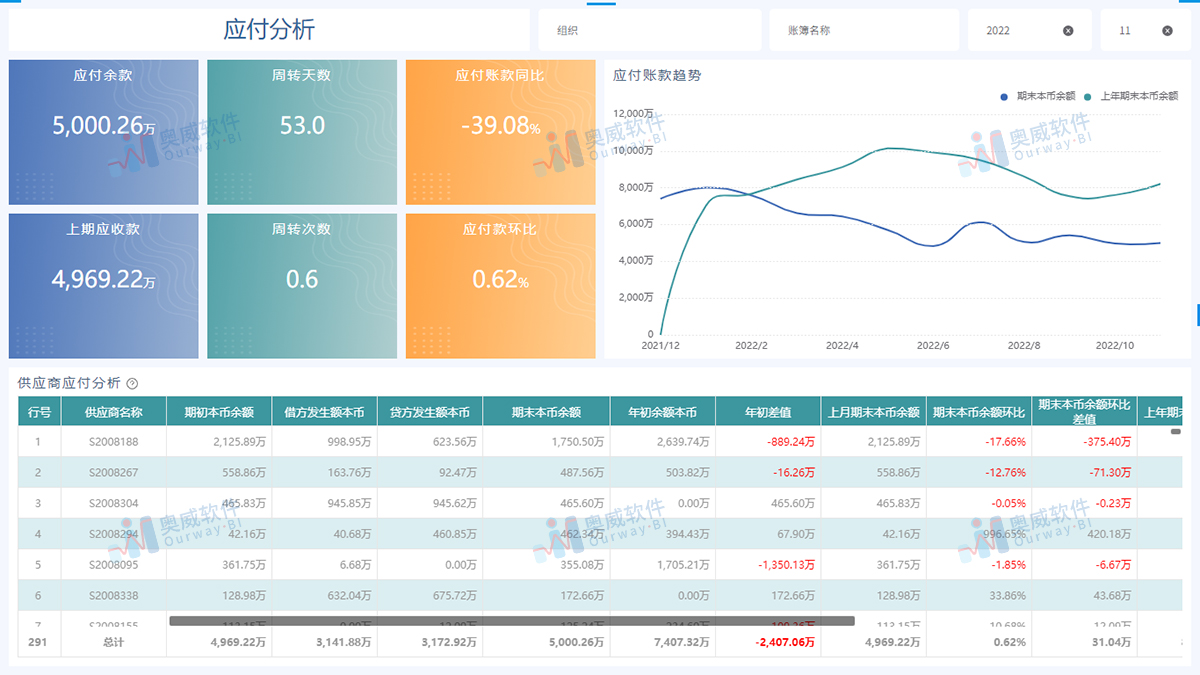The width and height of the screenshot is (1200, 675).
Task: Click help icon beside 供应商应付分析
Action: [x=132, y=383]
